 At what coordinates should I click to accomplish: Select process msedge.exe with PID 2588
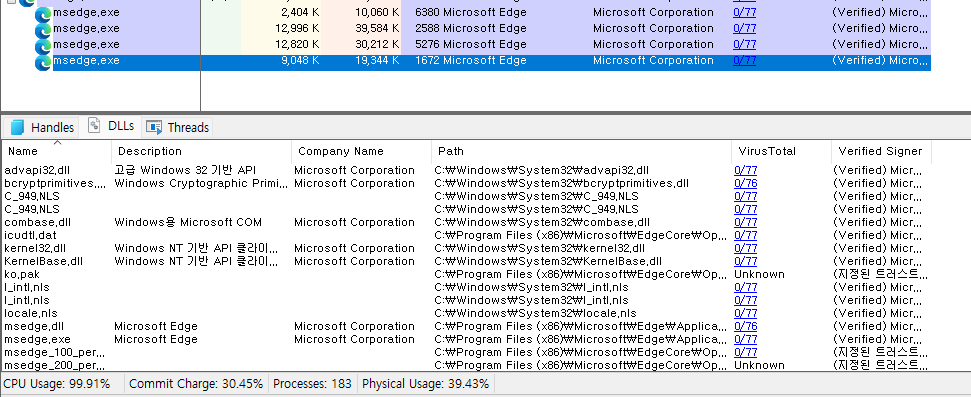(x=86, y=28)
